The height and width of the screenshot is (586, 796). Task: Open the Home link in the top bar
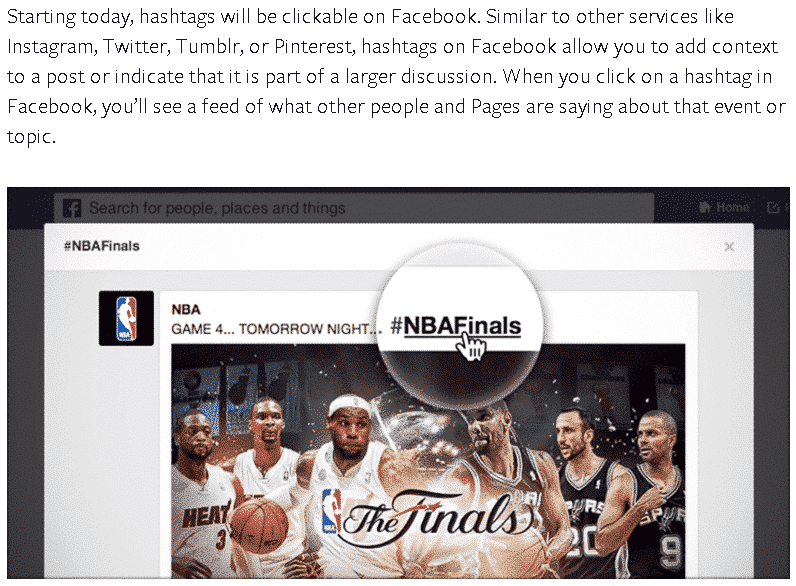pyautogui.click(x=724, y=207)
